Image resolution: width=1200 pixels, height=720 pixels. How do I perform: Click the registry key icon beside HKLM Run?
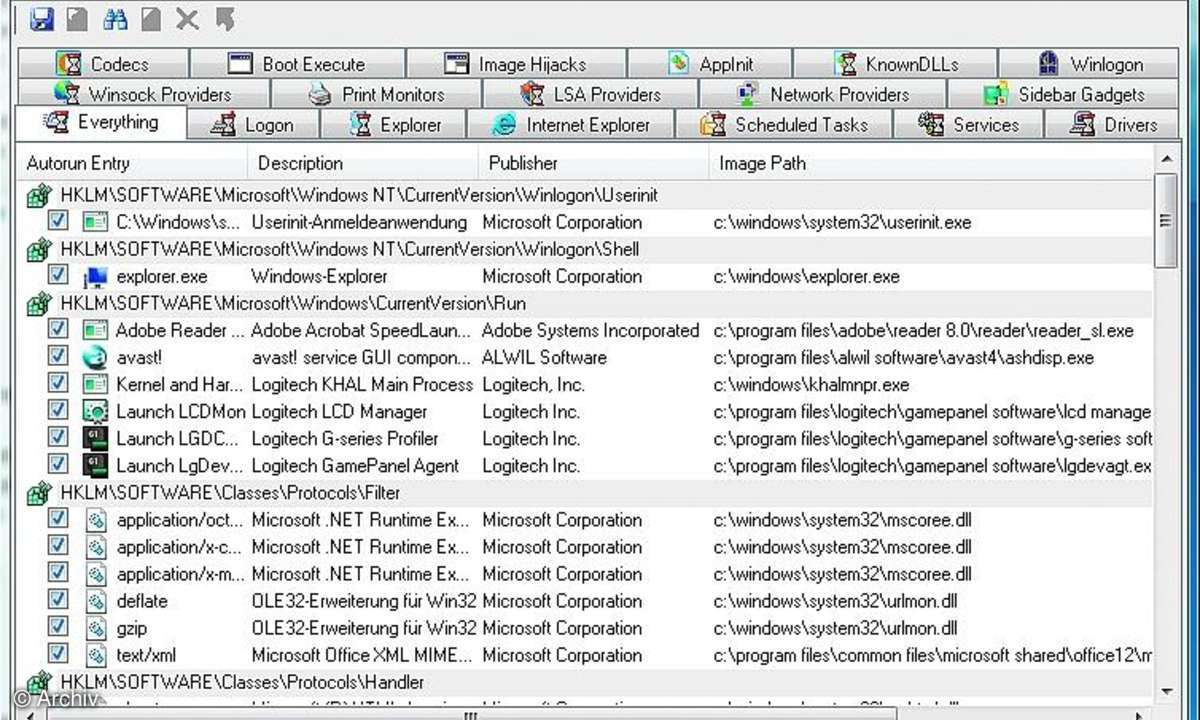37,303
